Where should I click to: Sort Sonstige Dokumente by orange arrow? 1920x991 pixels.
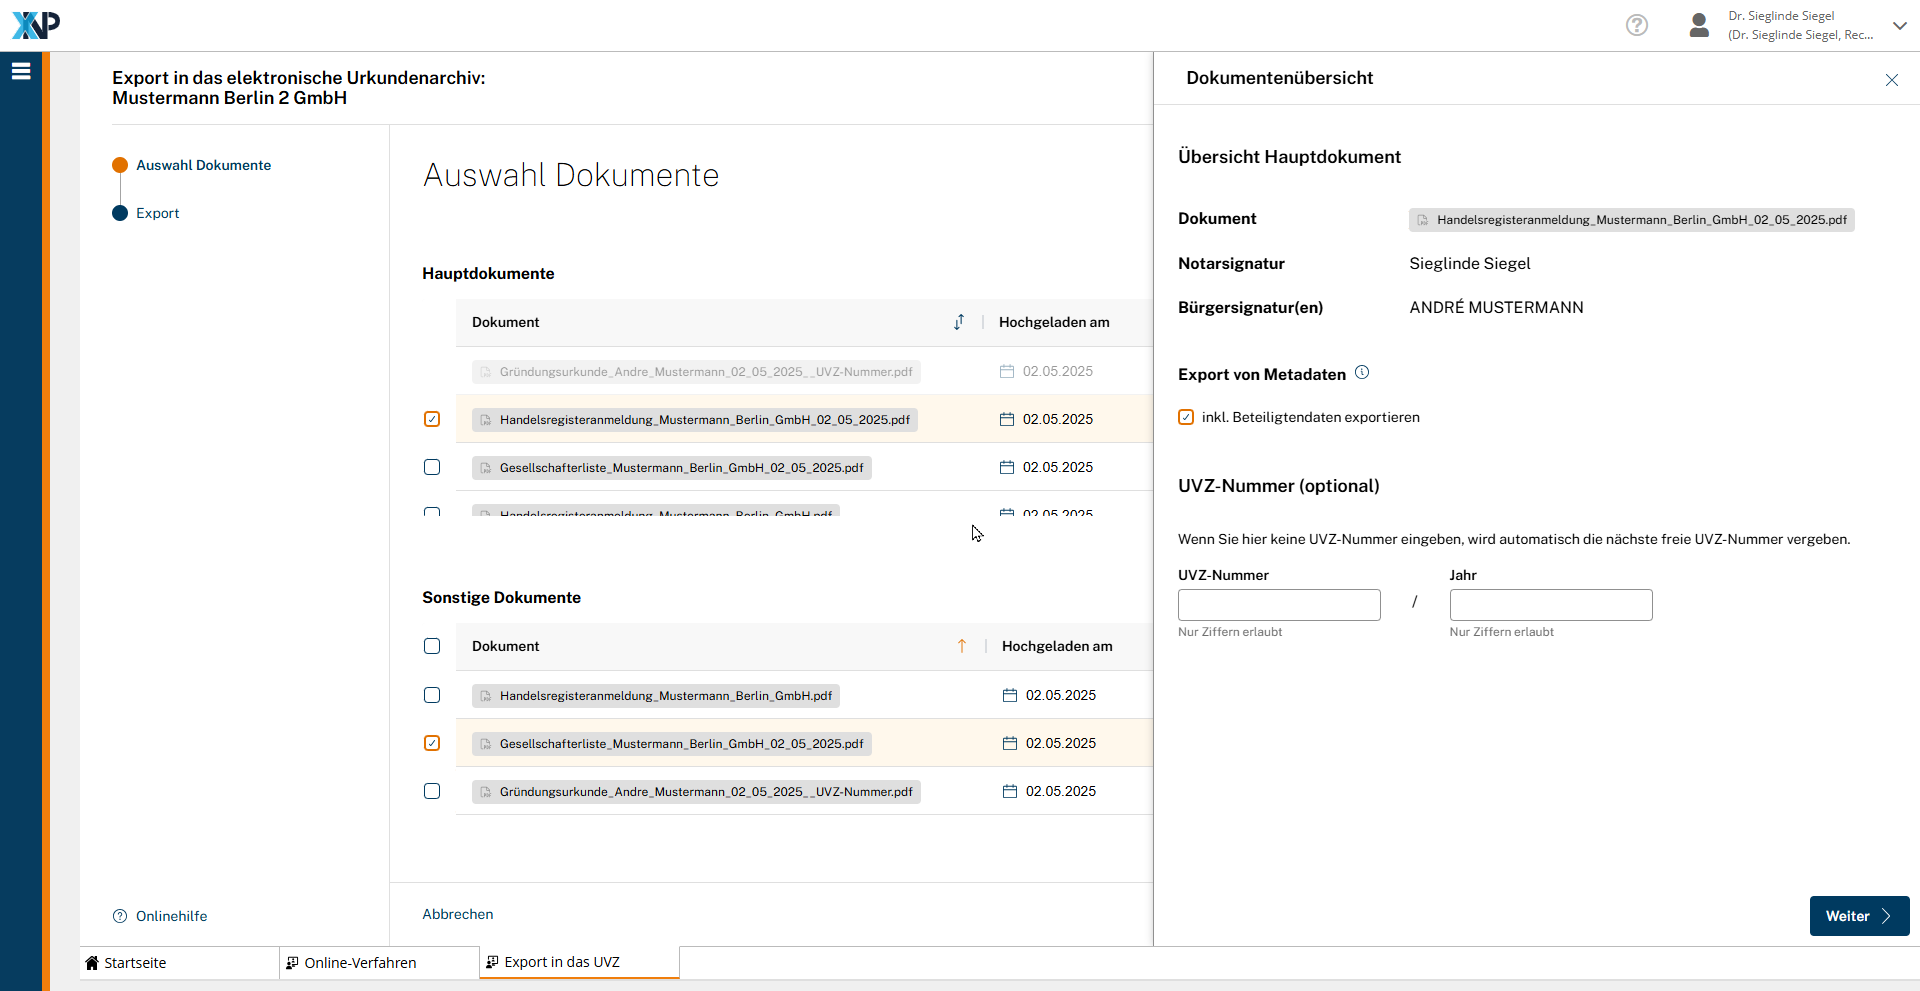pos(962,646)
